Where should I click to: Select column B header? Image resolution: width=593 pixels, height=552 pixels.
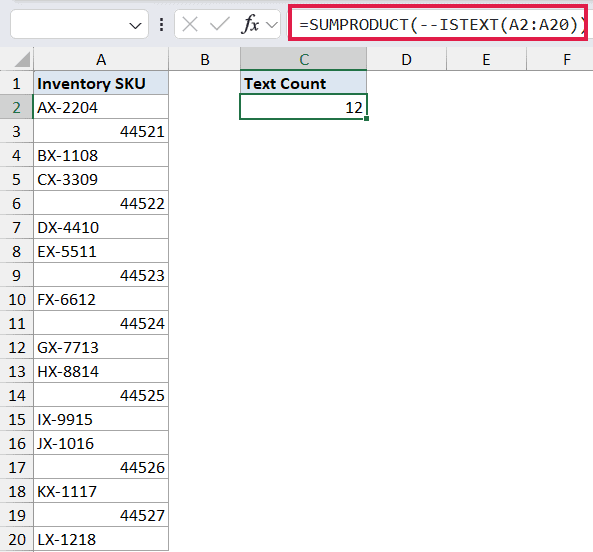coord(205,59)
